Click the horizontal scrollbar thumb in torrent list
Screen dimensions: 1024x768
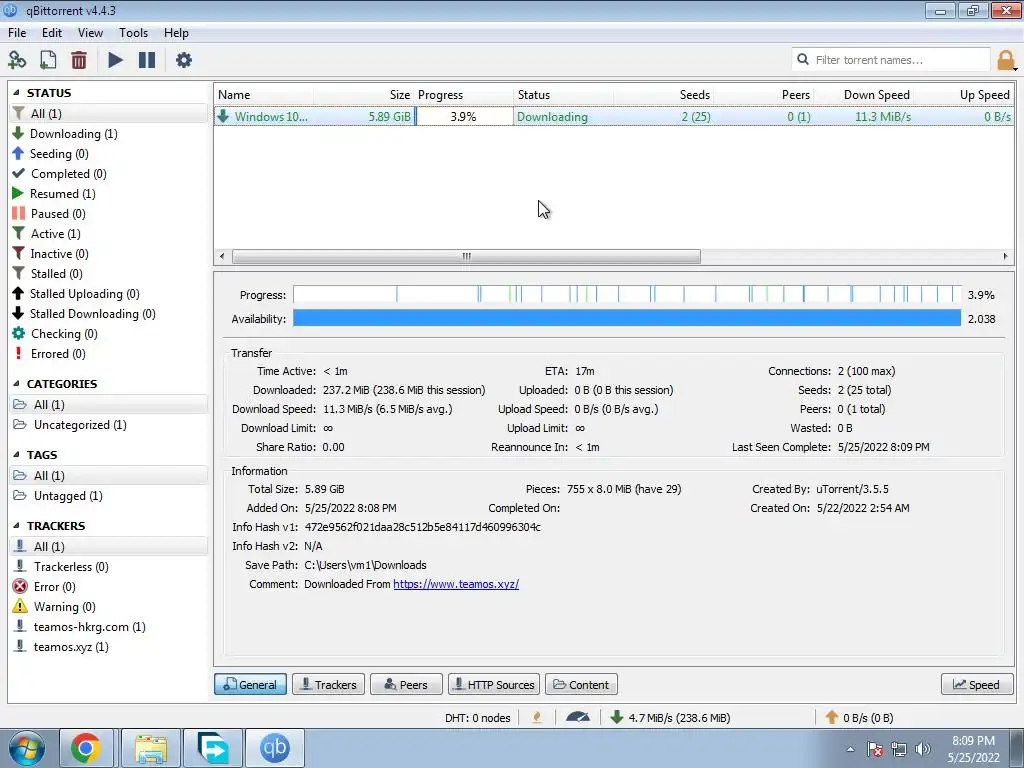pos(466,256)
